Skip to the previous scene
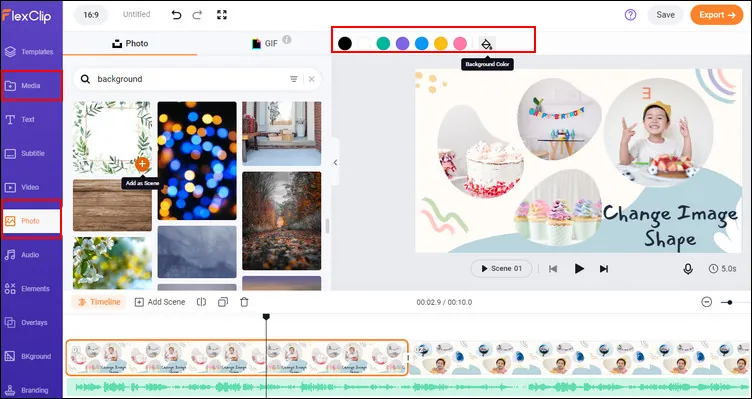752x399 pixels. (x=553, y=269)
